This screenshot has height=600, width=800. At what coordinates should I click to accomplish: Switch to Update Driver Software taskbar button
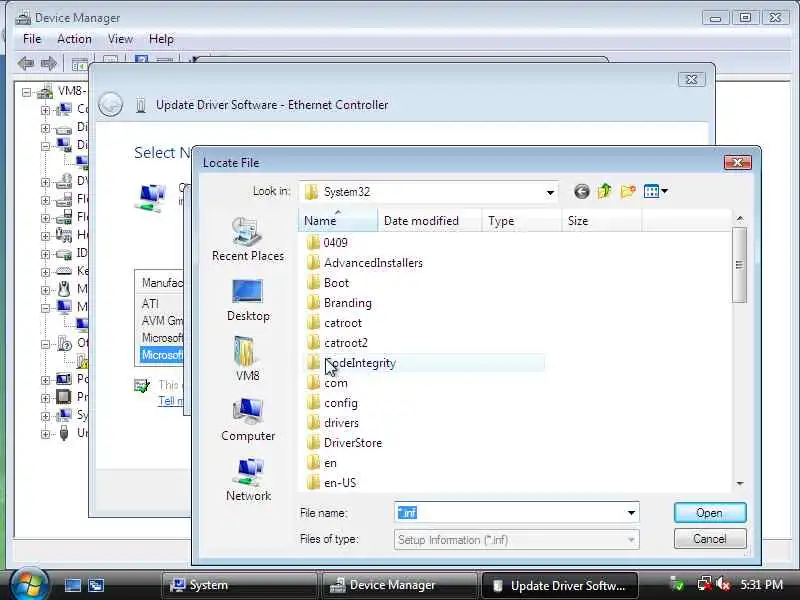(559, 585)
